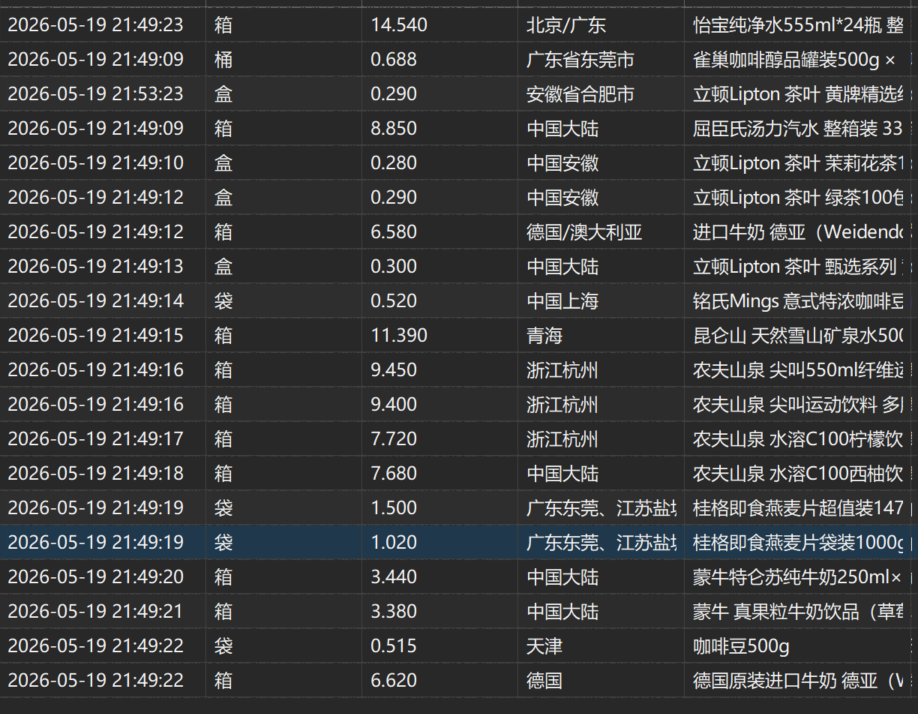
Task: Select the weight value 6.620
Action: pyautogui.click(x=393, y=681)
